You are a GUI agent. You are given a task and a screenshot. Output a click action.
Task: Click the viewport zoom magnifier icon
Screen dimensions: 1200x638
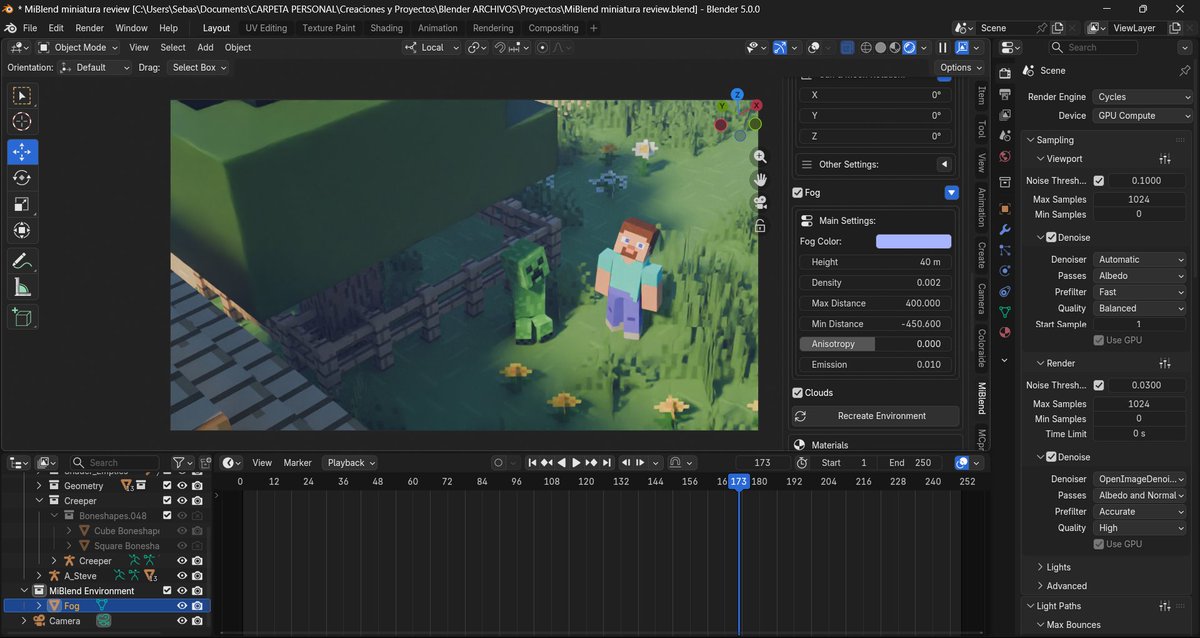tap(760, 157)
